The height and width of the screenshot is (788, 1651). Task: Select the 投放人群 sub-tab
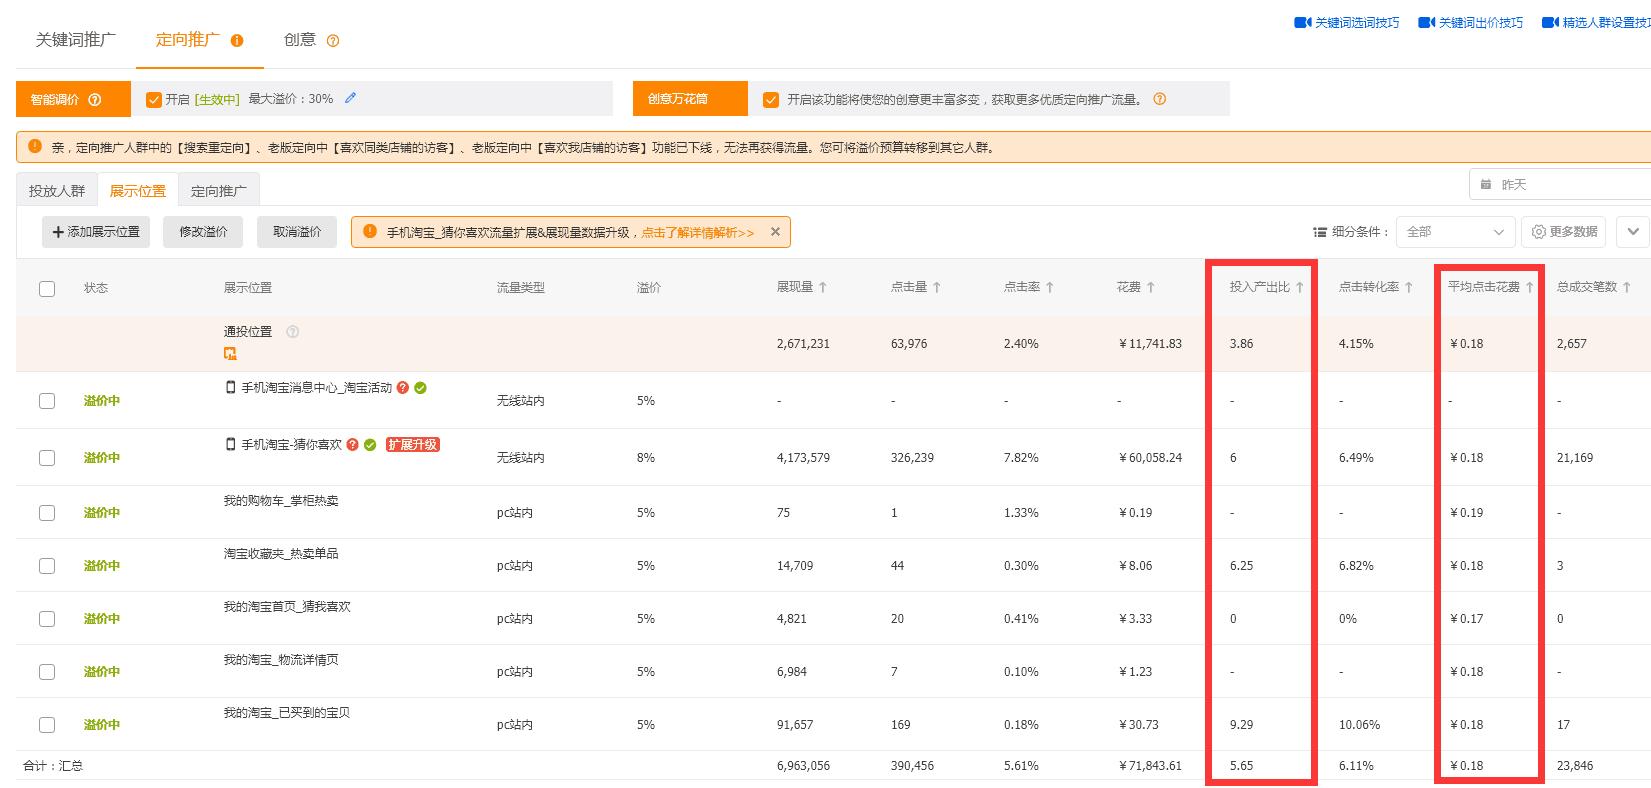tap(57, 191)
